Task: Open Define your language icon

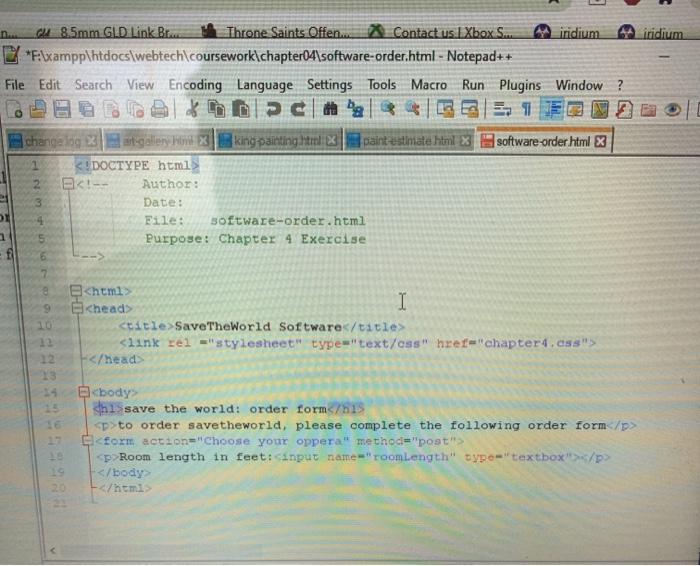Action: (x=575, y=109)
